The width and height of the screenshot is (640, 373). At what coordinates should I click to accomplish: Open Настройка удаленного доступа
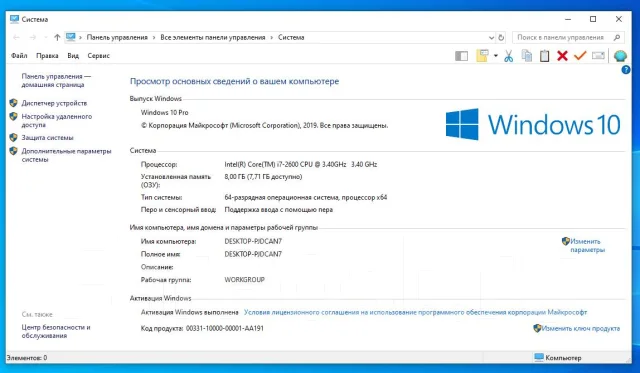tap(56, 120)
